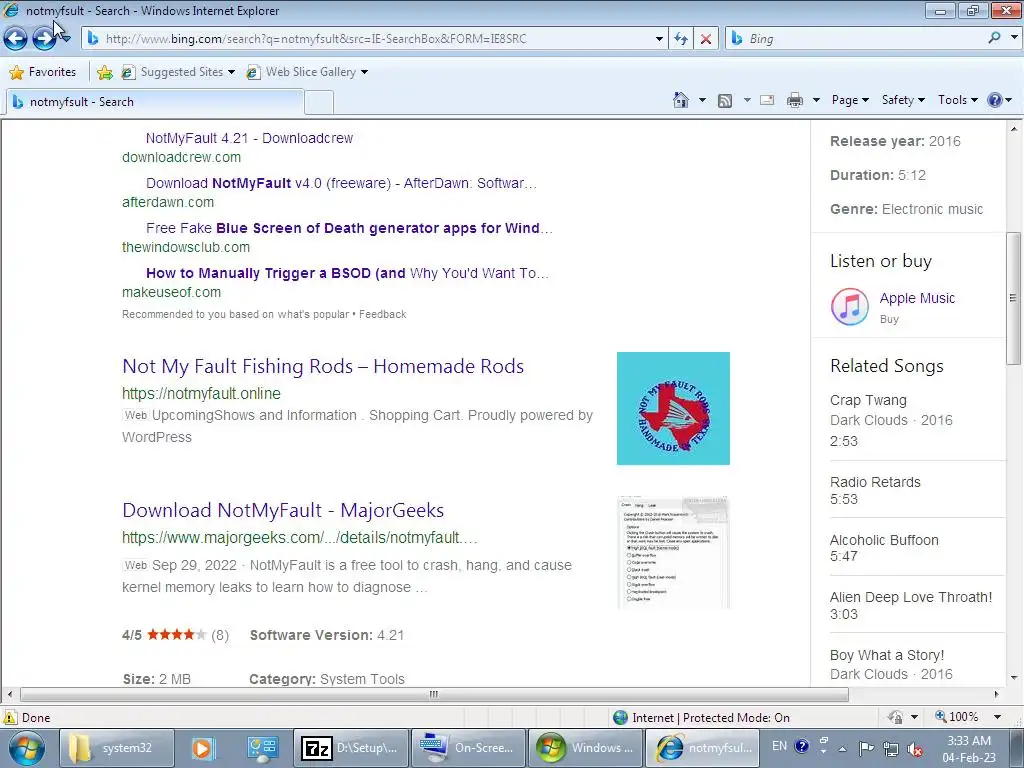Click Action Center flag tray icon
Image resolution: width=1024 pixels, height=768 pixels.
(x=866, y=748)
